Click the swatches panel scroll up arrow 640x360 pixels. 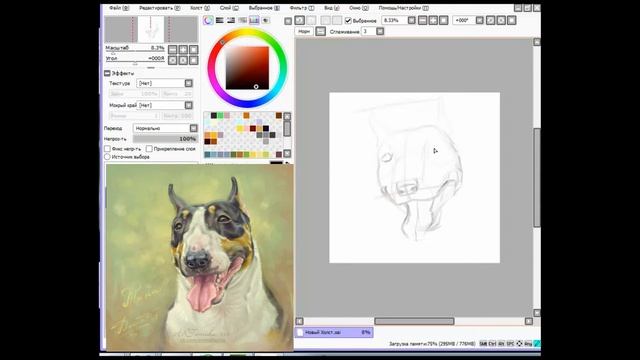click(287, 117)
